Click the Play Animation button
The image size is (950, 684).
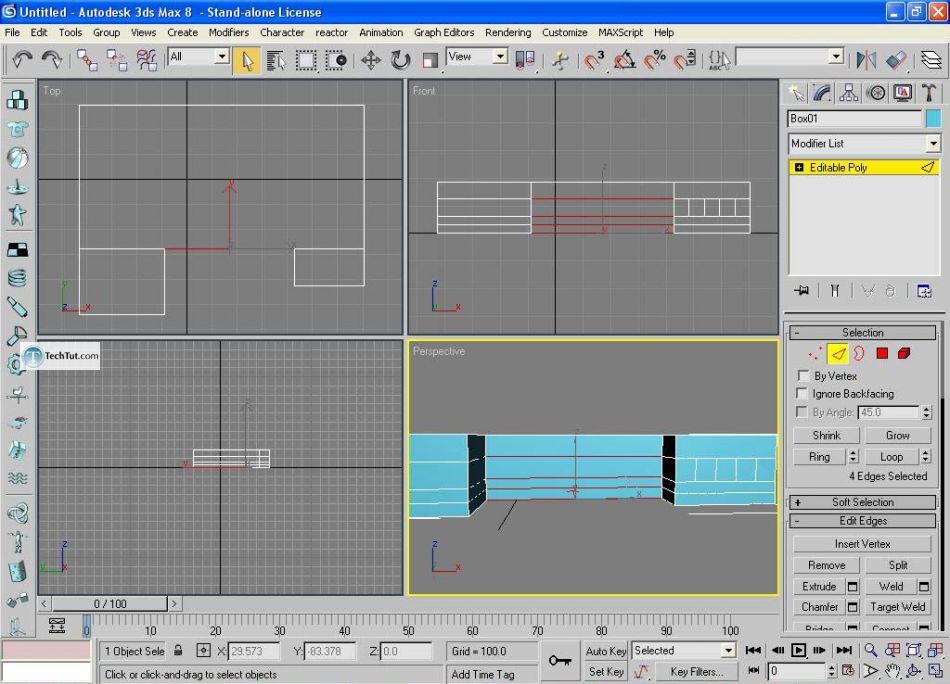coord(798,651)
